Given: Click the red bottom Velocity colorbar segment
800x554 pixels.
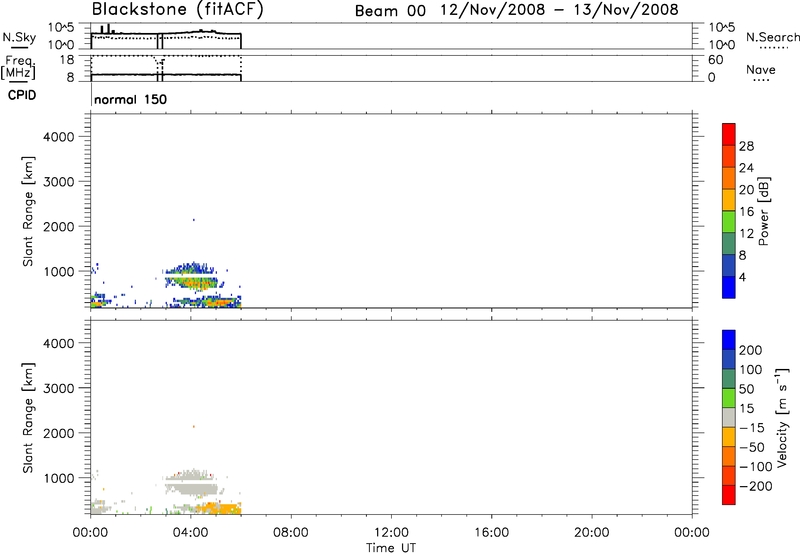Looking at the screenshot, I should (x=729, y=495).
